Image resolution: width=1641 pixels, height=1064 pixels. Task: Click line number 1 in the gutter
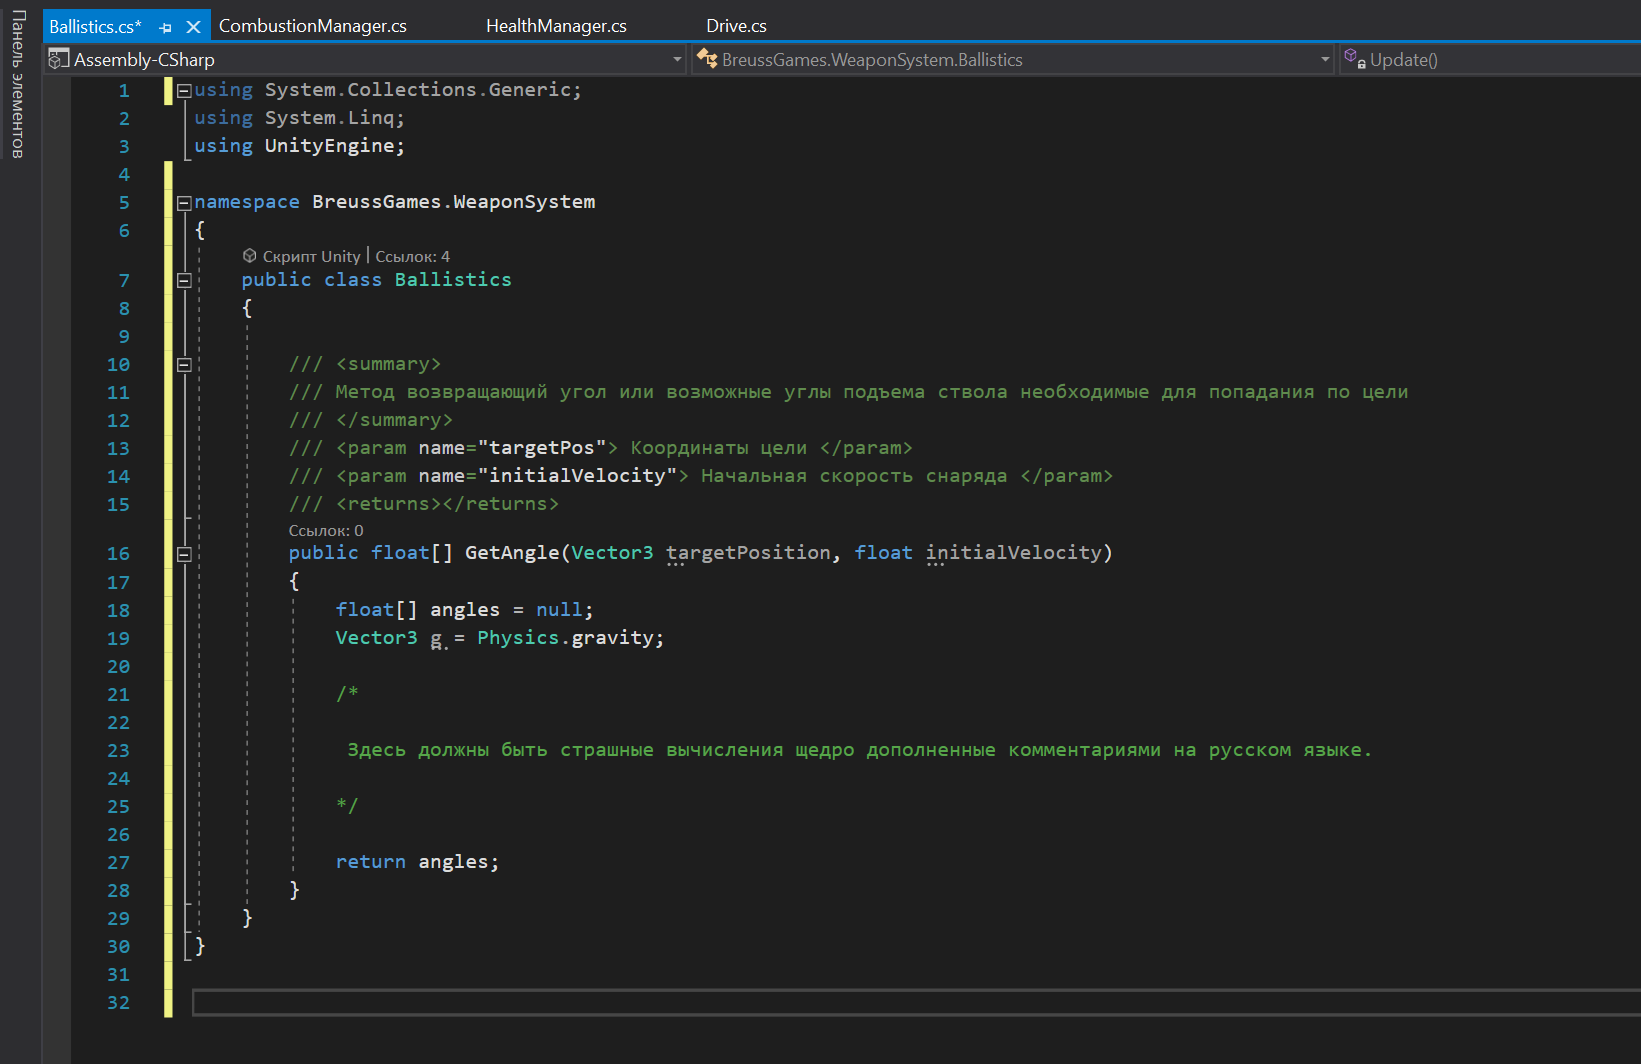point(124,90)
